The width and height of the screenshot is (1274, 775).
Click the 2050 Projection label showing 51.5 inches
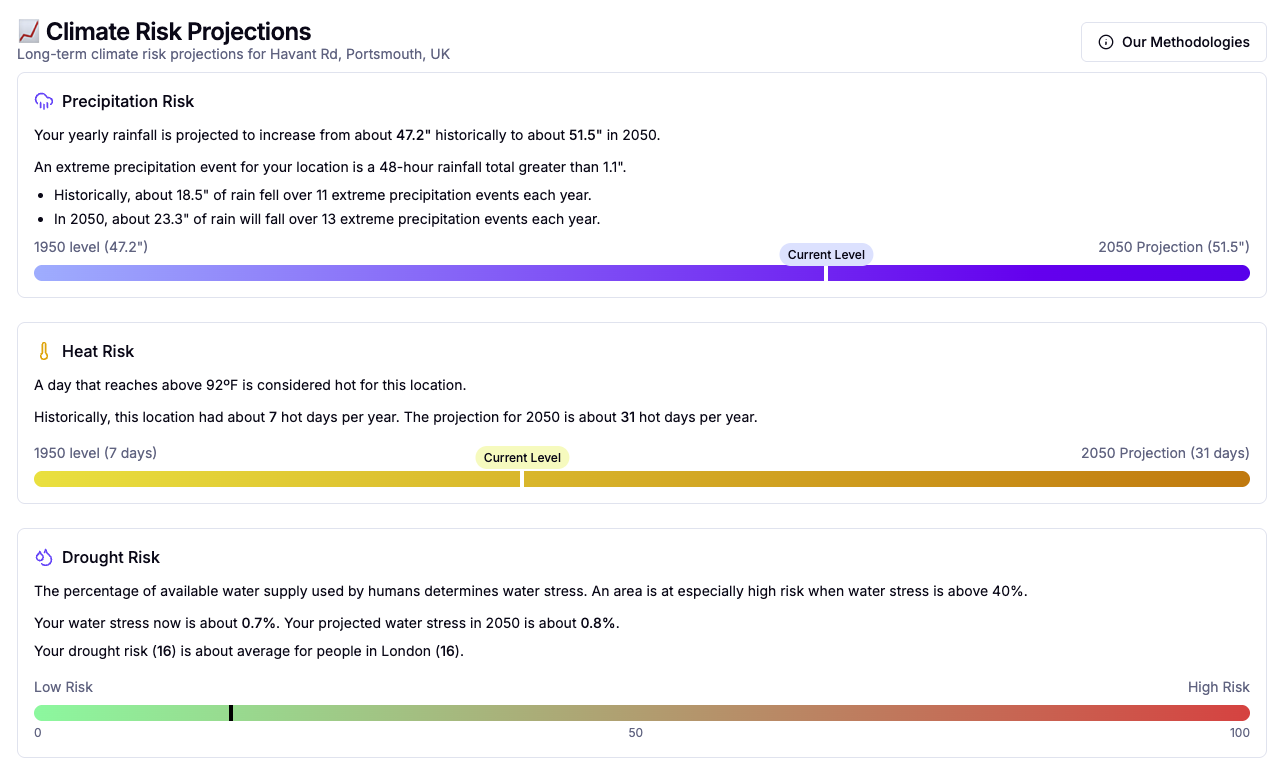coord(1173,247)
